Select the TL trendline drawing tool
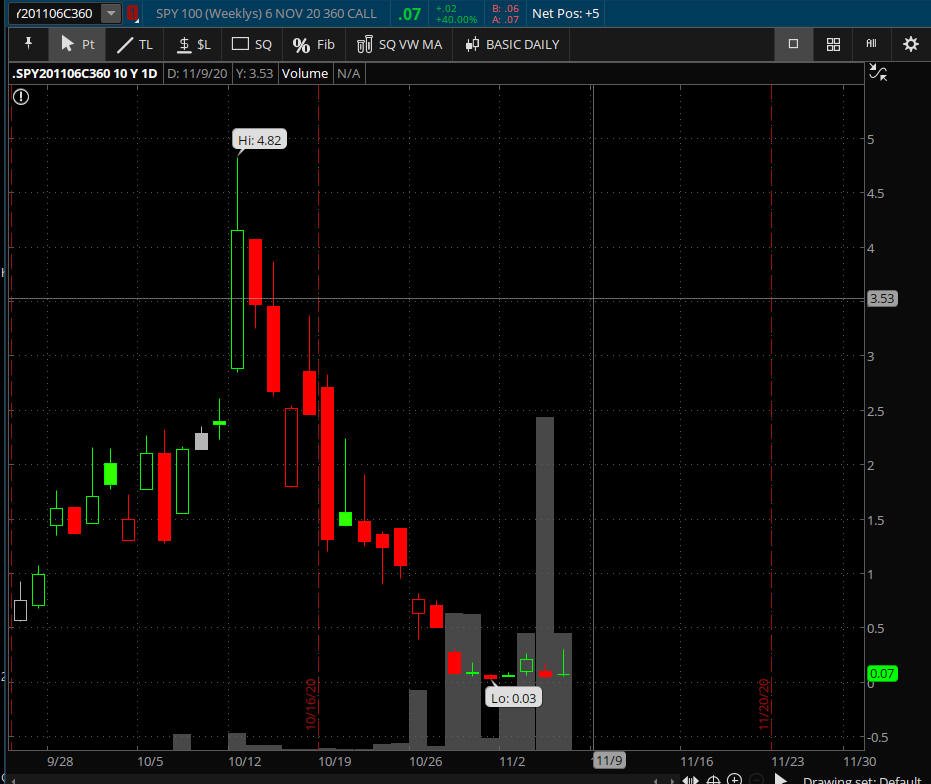Screen dimensions: 931x784 pyautogui.click(x=135, y=44)
